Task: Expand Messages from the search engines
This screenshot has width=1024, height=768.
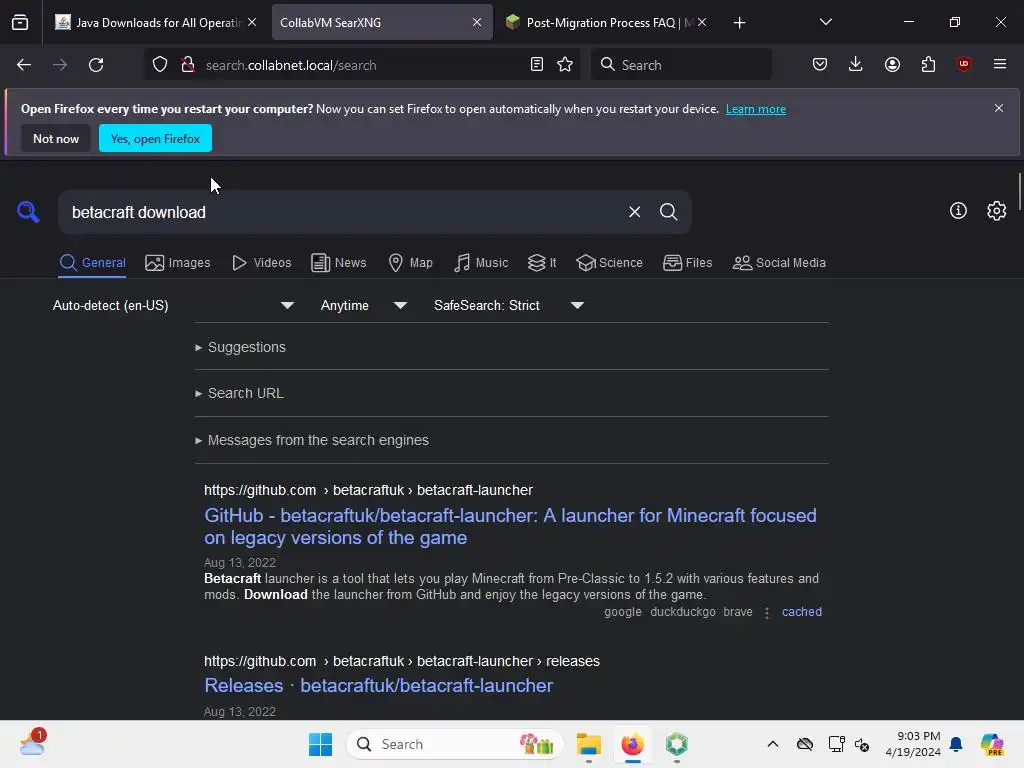Action: pyautogui.click(x=312, y=440)
